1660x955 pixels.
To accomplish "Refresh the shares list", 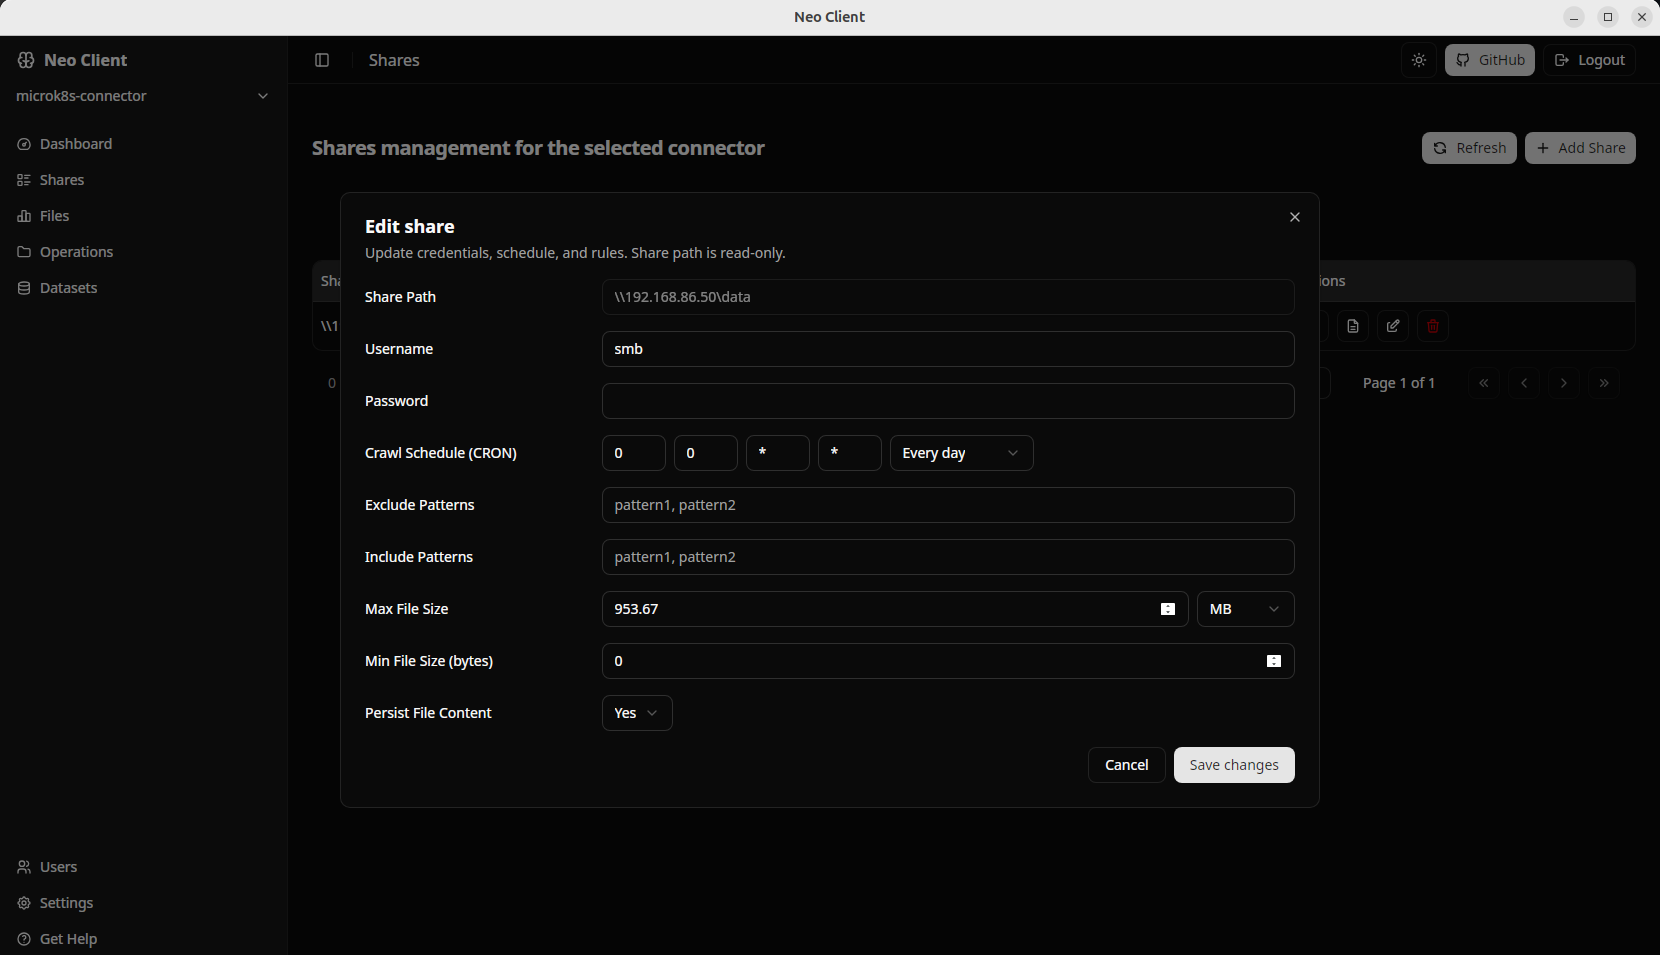I will [1468, 147].
